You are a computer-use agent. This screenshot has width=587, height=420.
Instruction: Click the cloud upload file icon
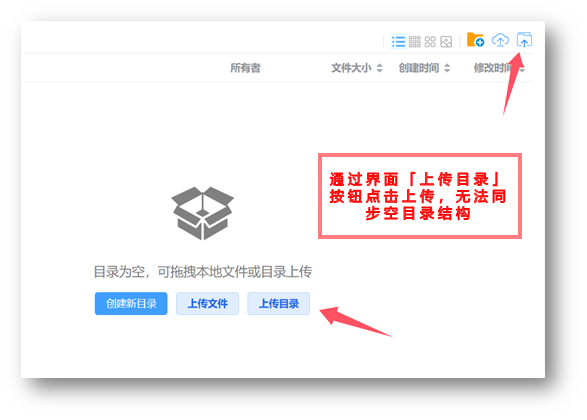pos(500,40)
